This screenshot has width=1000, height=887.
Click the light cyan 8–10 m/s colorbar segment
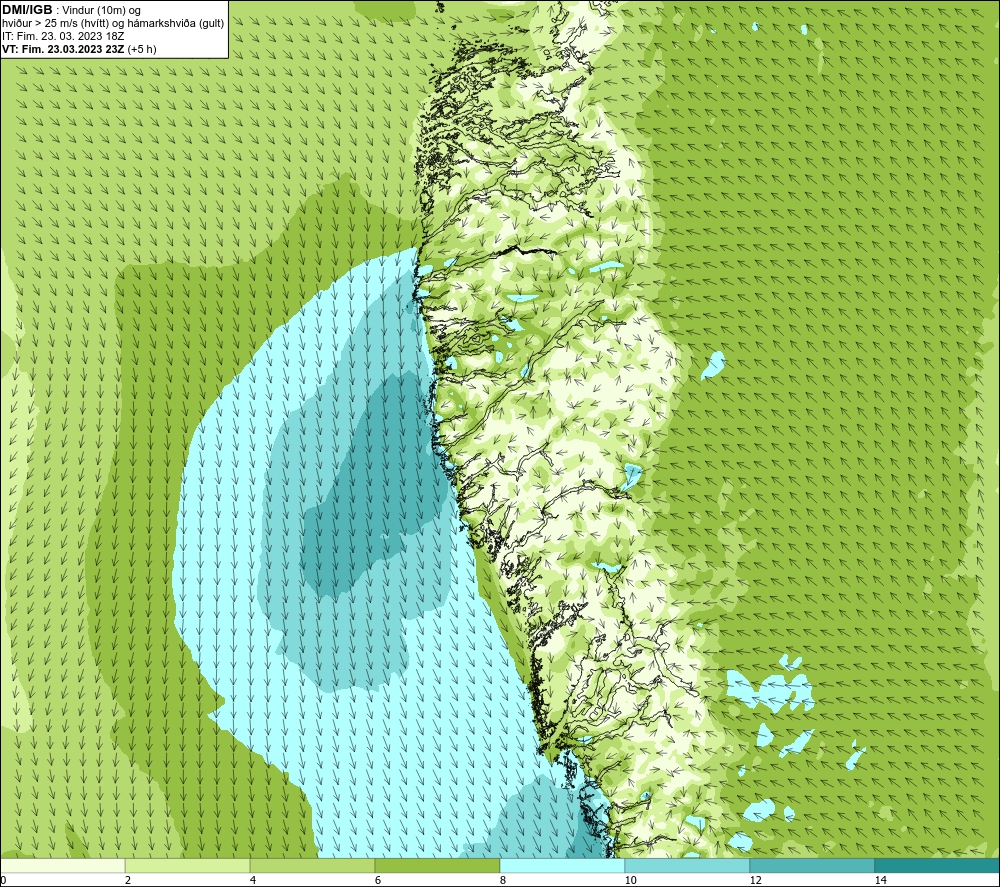[x=562, y=865]
